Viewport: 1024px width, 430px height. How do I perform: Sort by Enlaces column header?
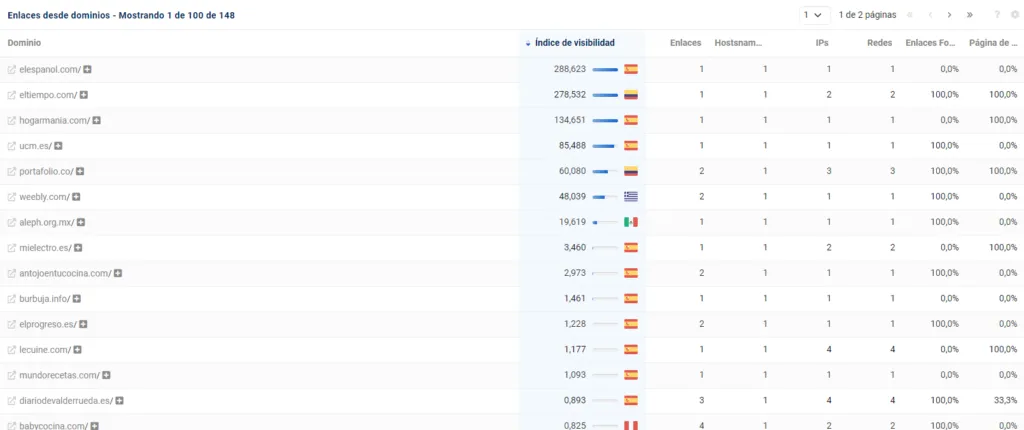(686, 43)
